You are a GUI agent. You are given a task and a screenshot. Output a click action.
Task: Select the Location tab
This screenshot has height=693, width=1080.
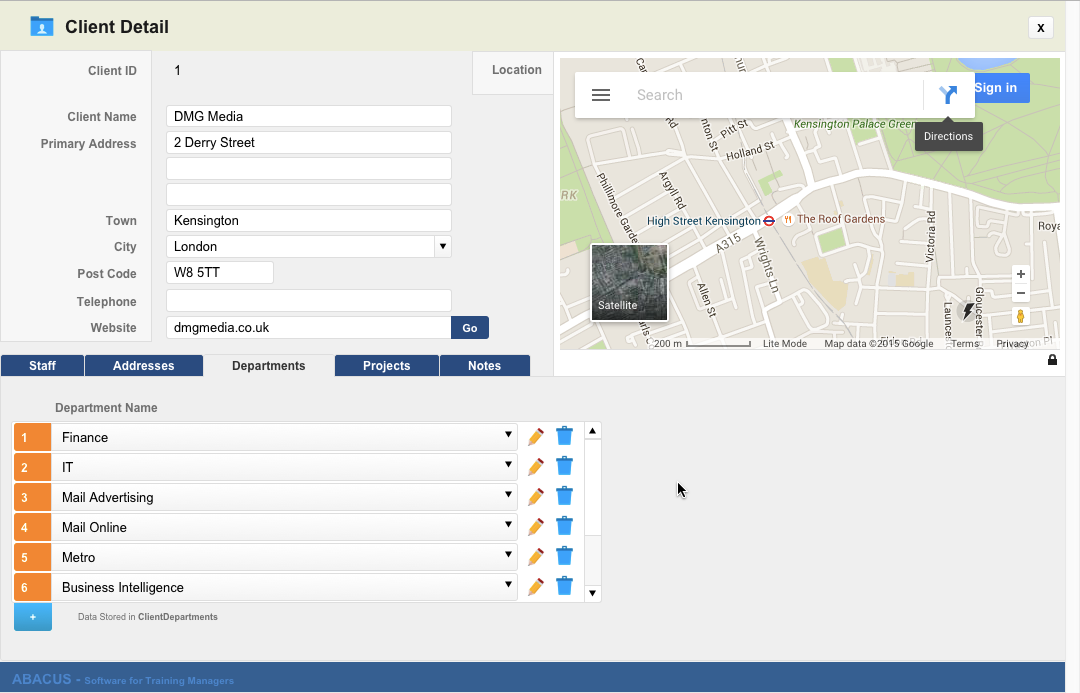click(514, 72)
